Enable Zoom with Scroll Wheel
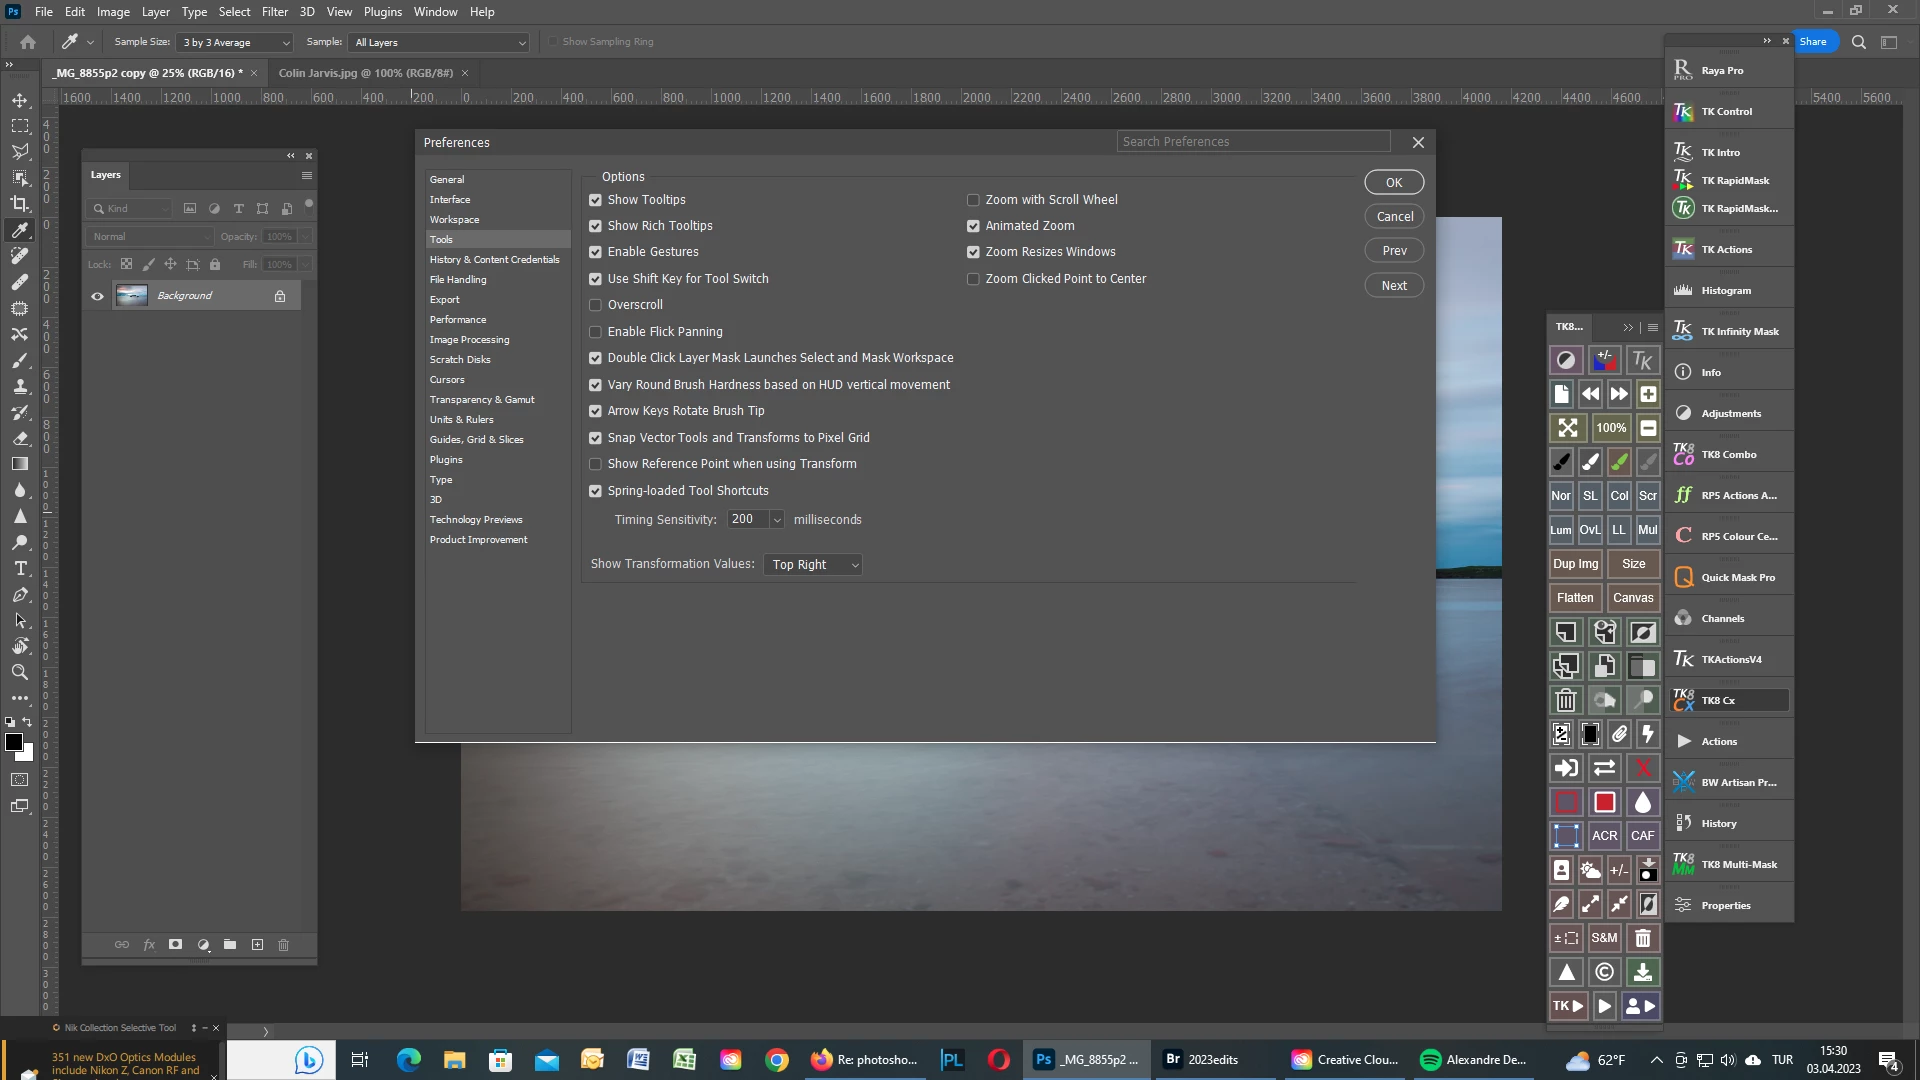This screenshot has height=1080, width=1920. tap(973, 200)
